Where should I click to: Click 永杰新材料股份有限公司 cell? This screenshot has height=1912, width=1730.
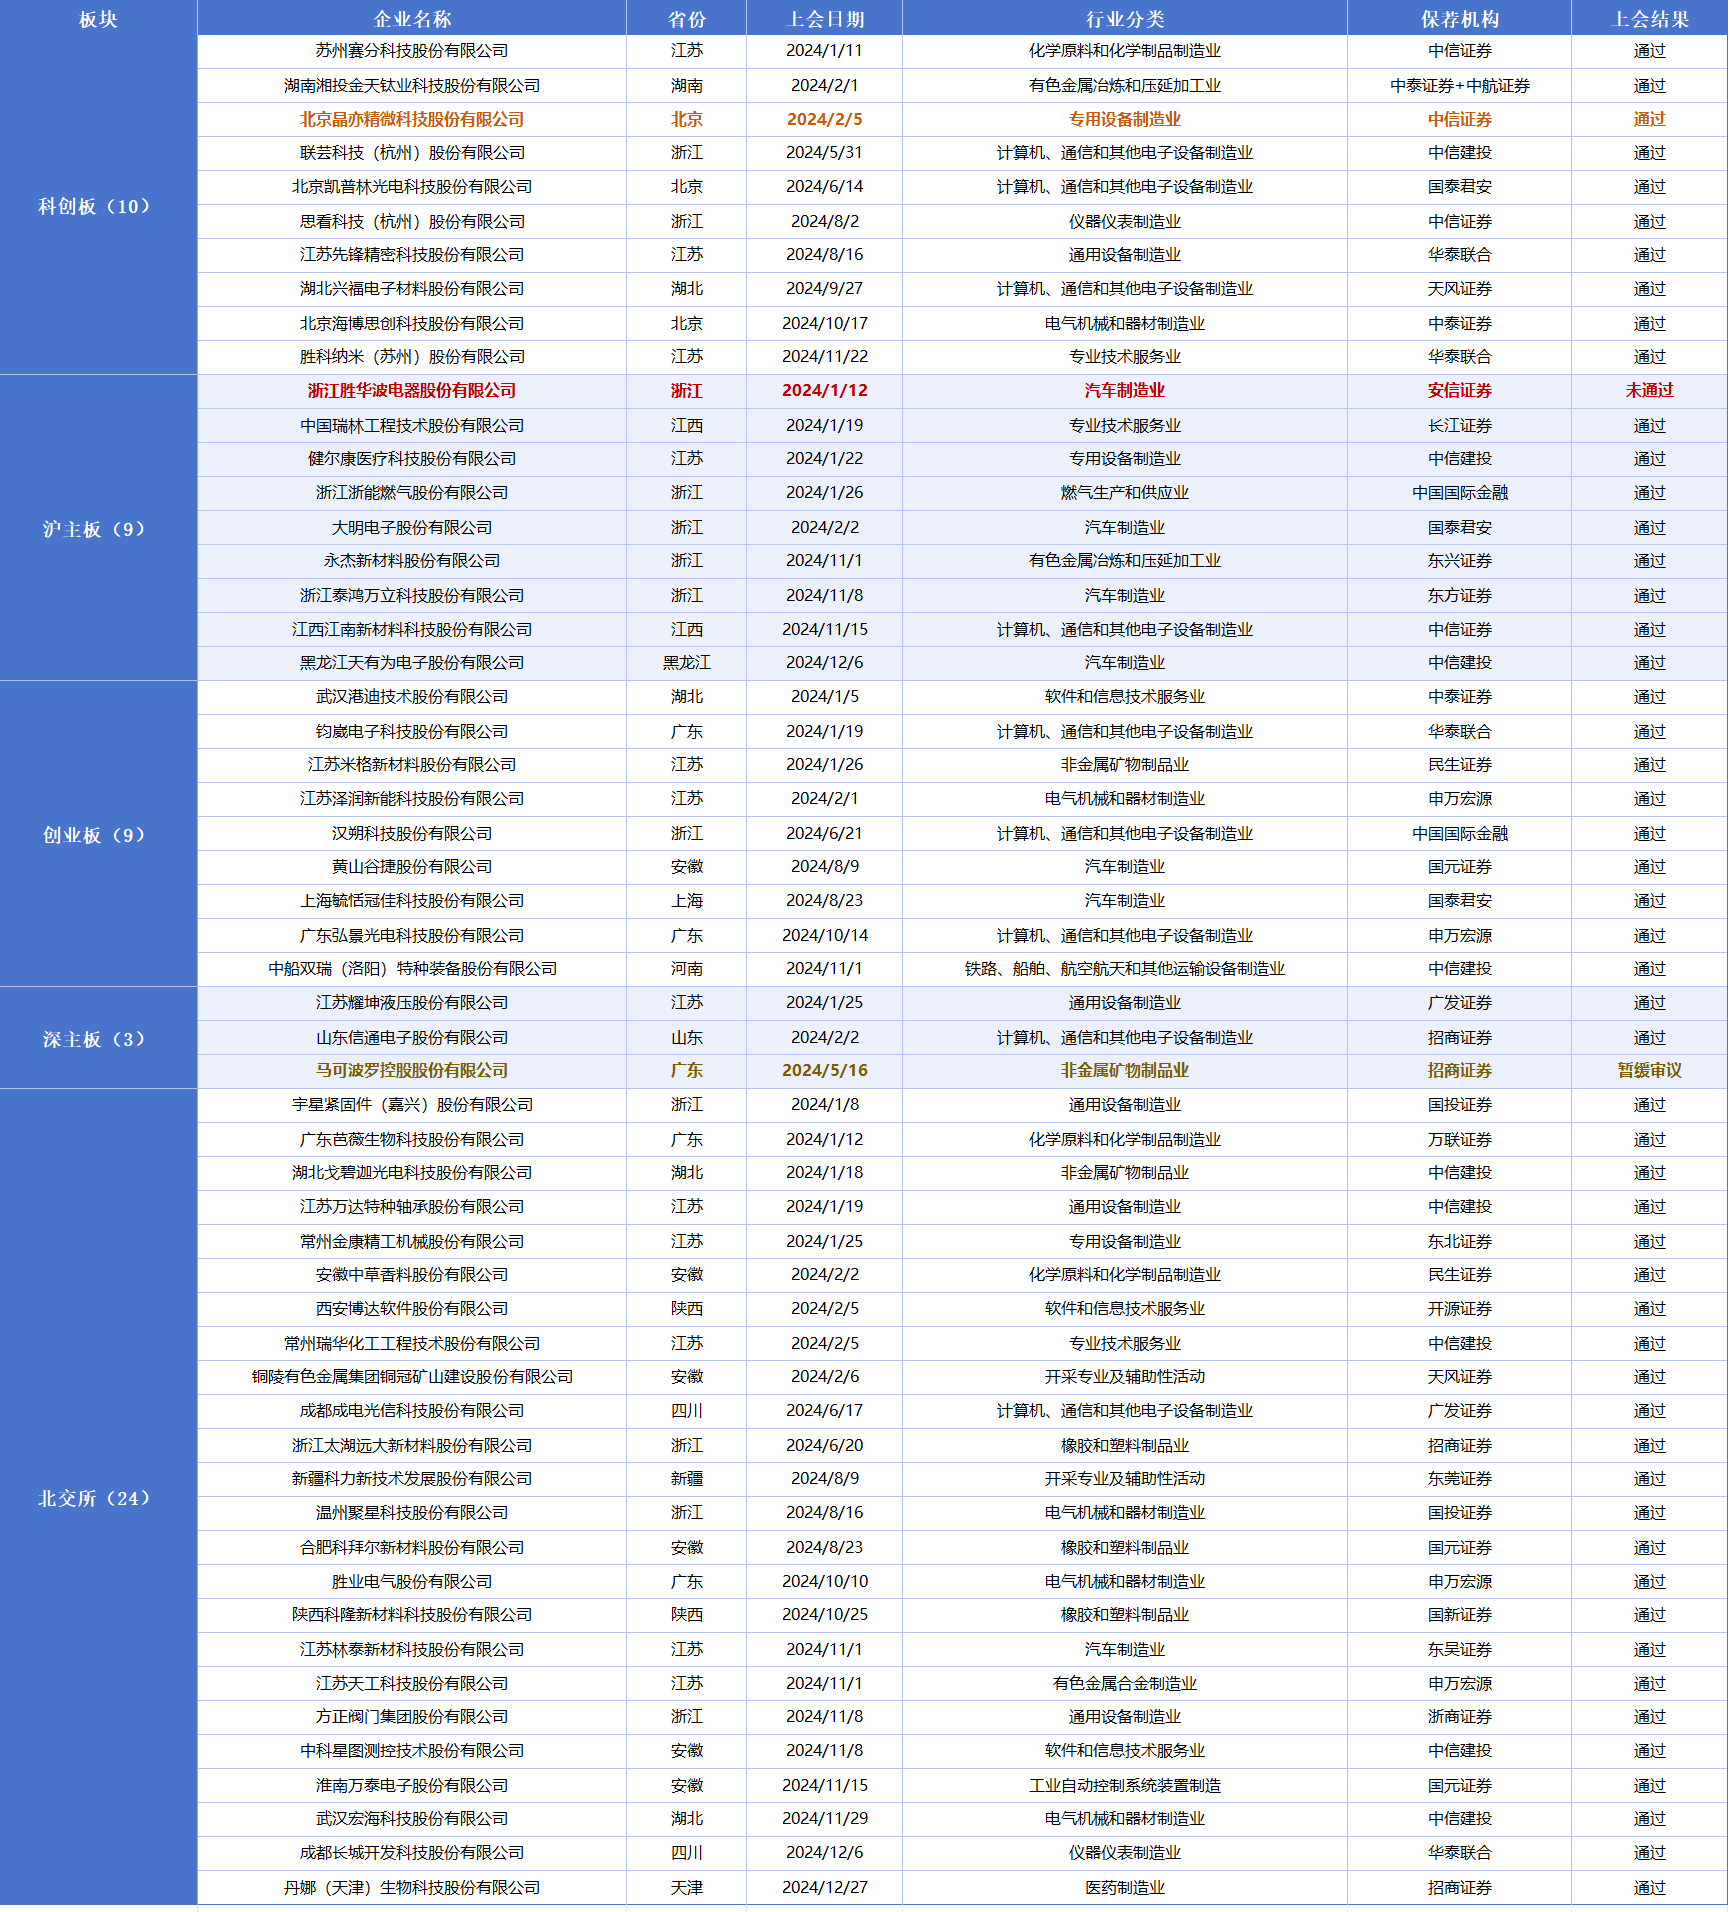point(412,561)
